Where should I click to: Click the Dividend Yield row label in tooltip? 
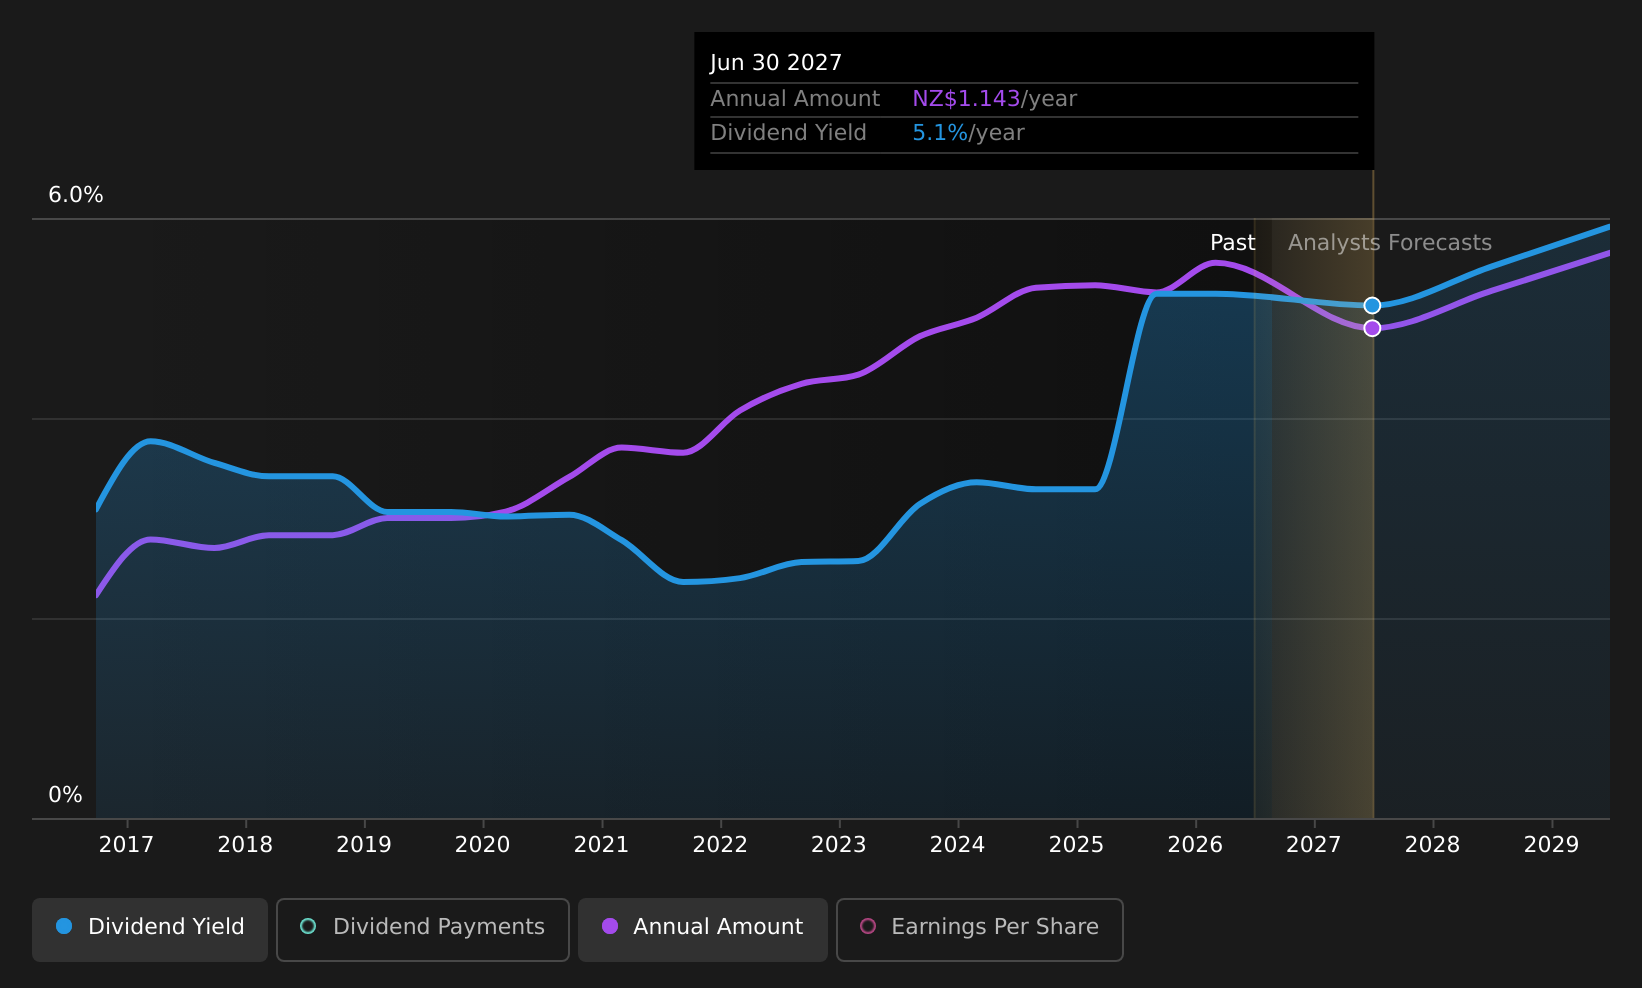(788, 133)
